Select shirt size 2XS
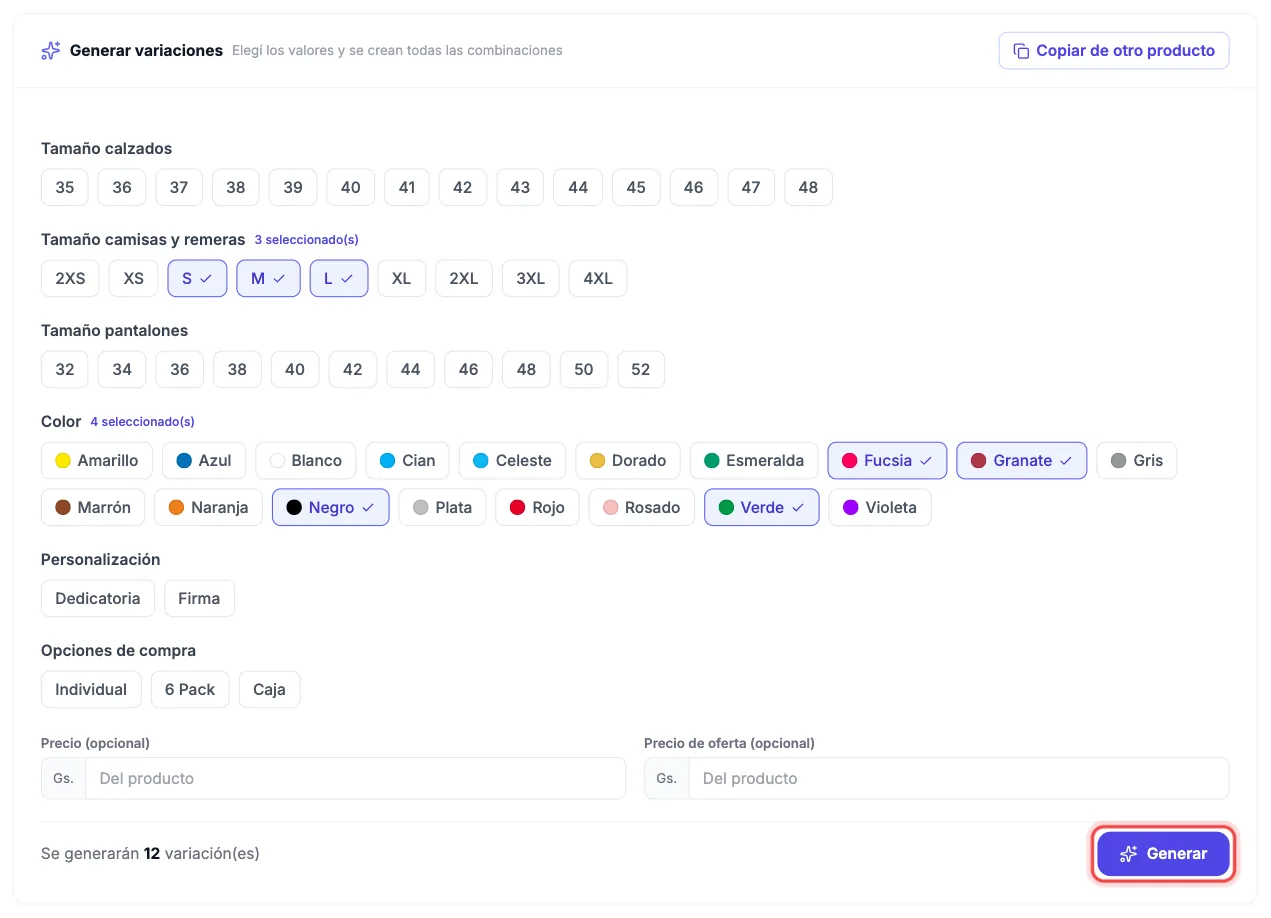 click(x=70, y=279)
